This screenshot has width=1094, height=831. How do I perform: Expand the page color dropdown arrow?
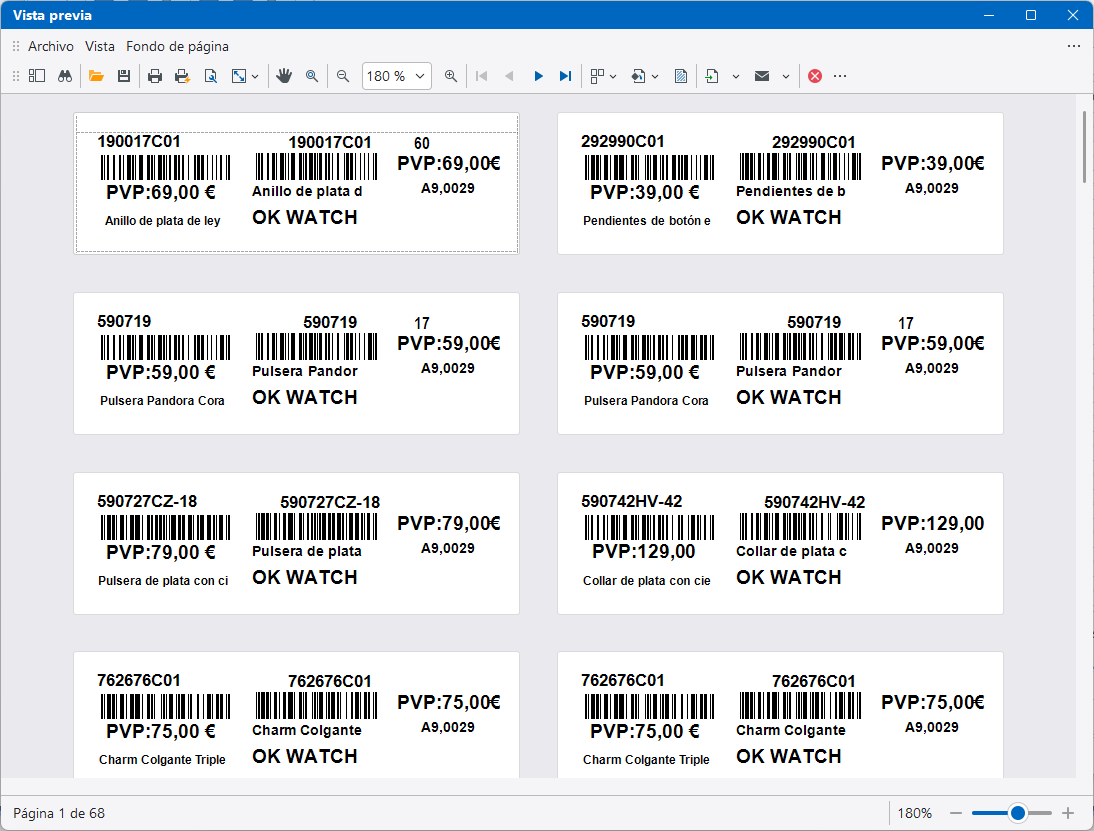655,77
